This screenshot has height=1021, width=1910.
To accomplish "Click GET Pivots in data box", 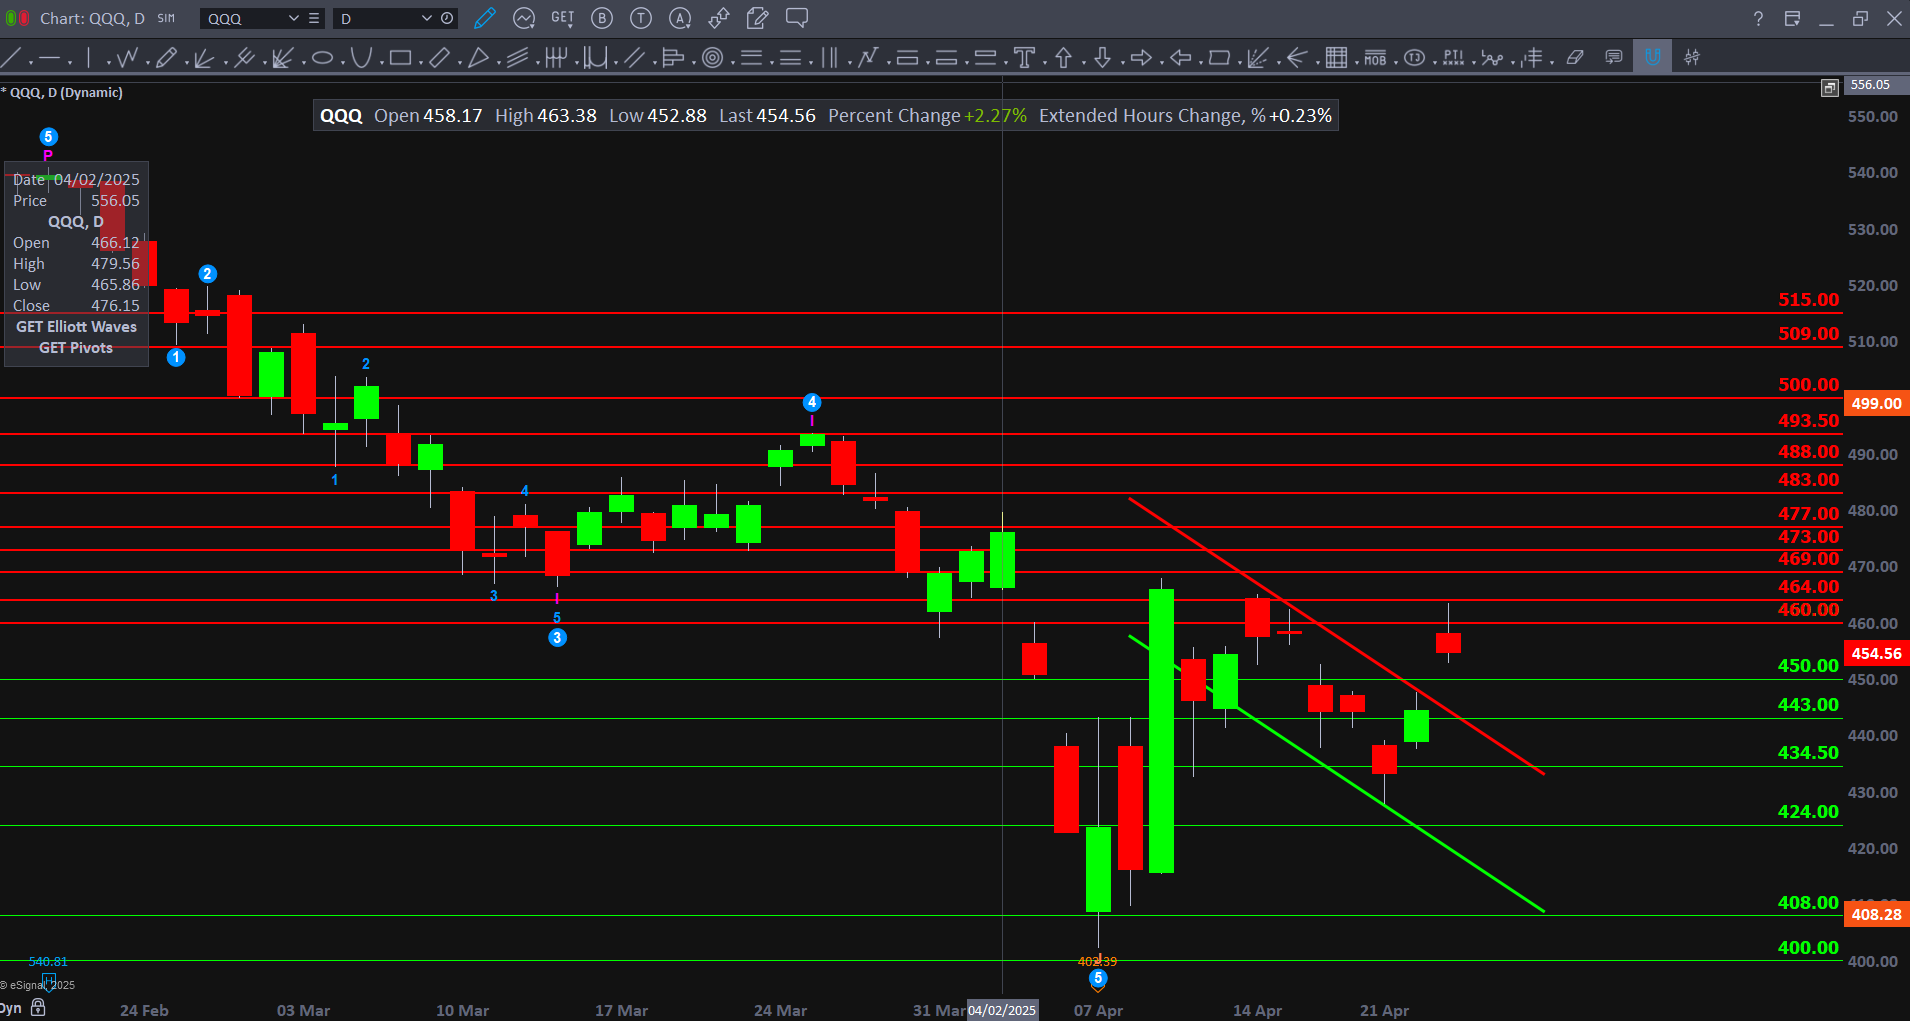I will [76, 348].
